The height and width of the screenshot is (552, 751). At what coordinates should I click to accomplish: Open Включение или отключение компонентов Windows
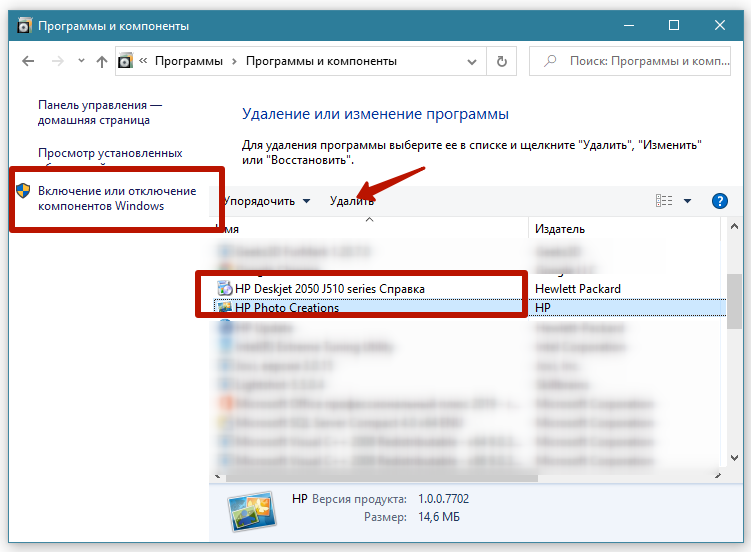click(116, 198)
